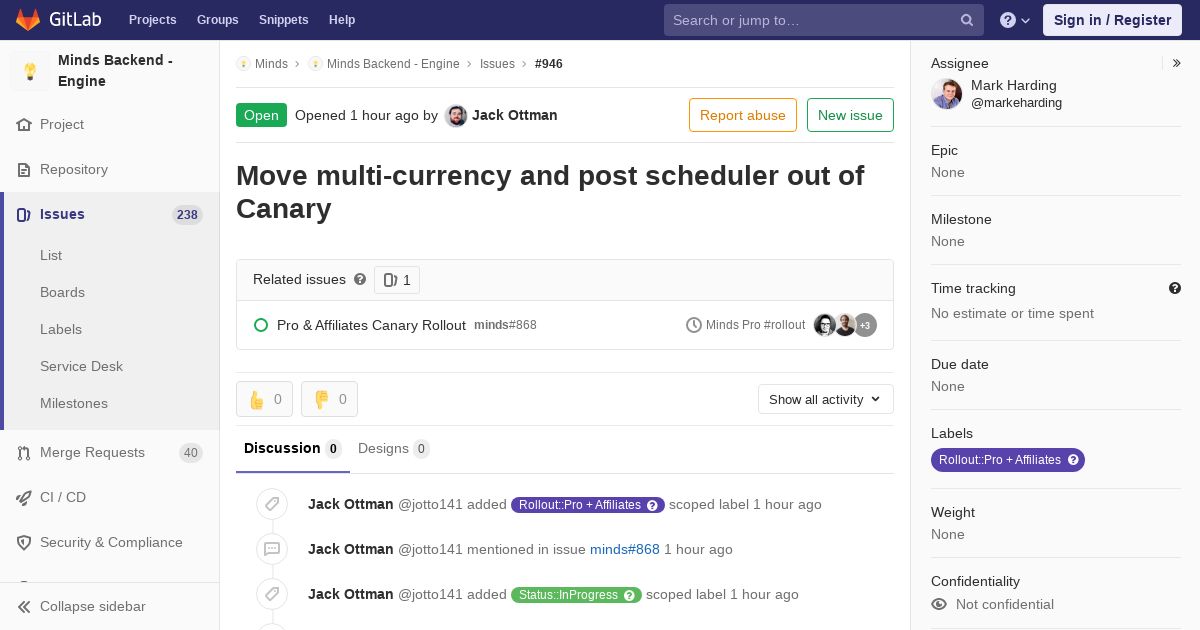Viewport: 1200px width, 630px height.
Task: Click the Issues breadcrumb link
Action: 497,64
